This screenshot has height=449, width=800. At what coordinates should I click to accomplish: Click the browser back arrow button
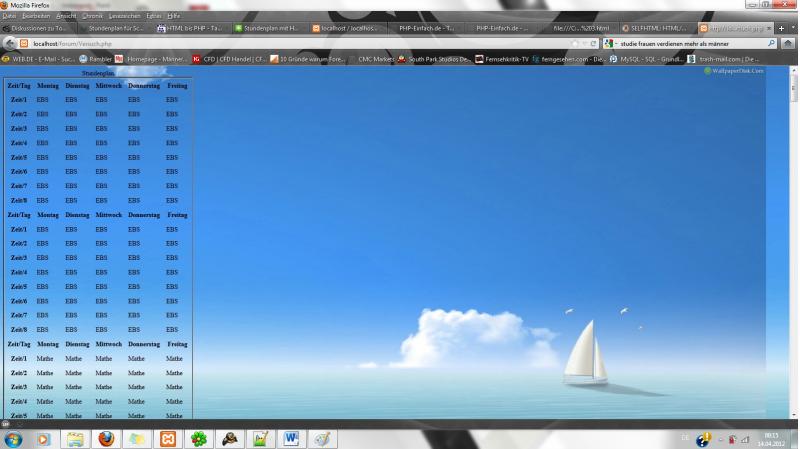[x=8, y=44]
